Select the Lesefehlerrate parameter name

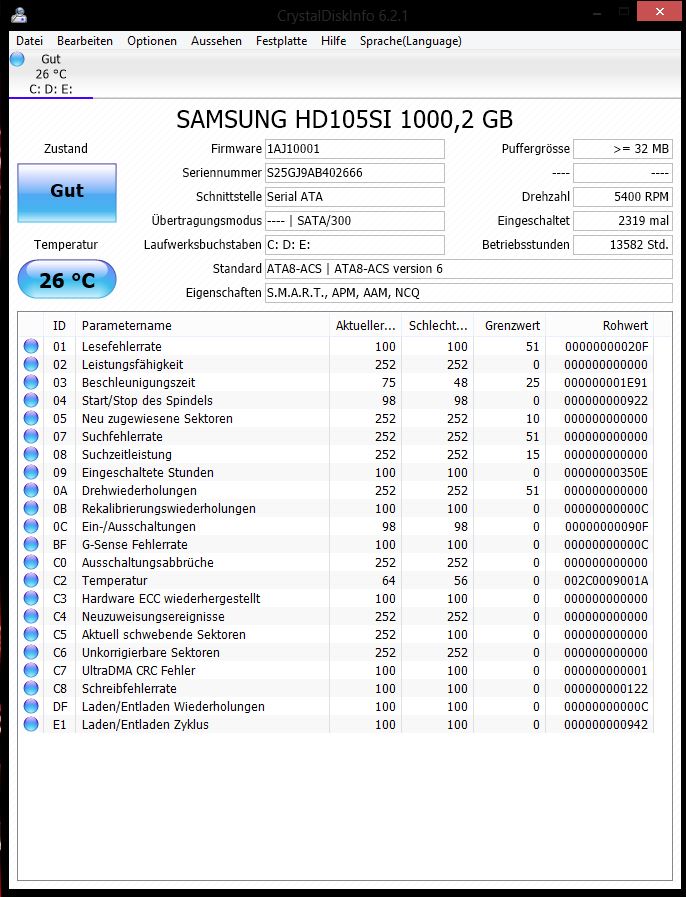click(121, 347)
